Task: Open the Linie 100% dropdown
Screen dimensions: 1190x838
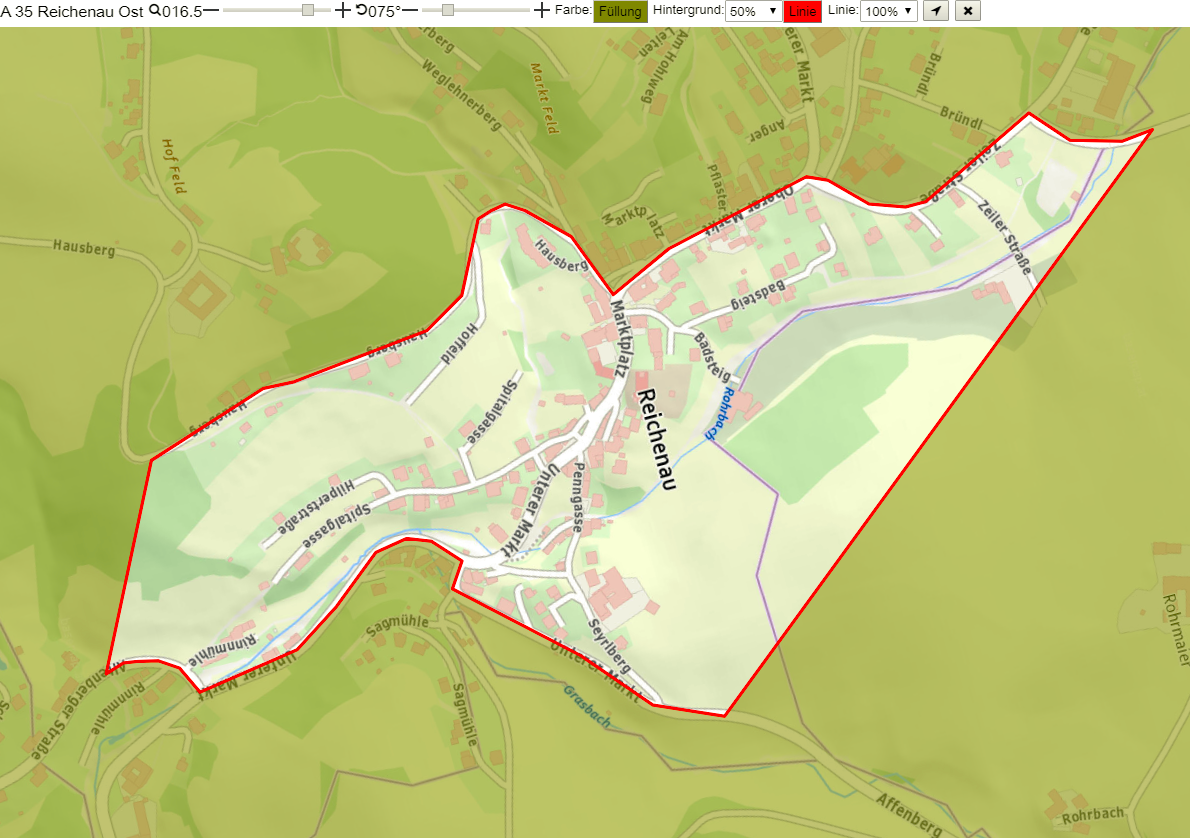Action: (889, 11)
